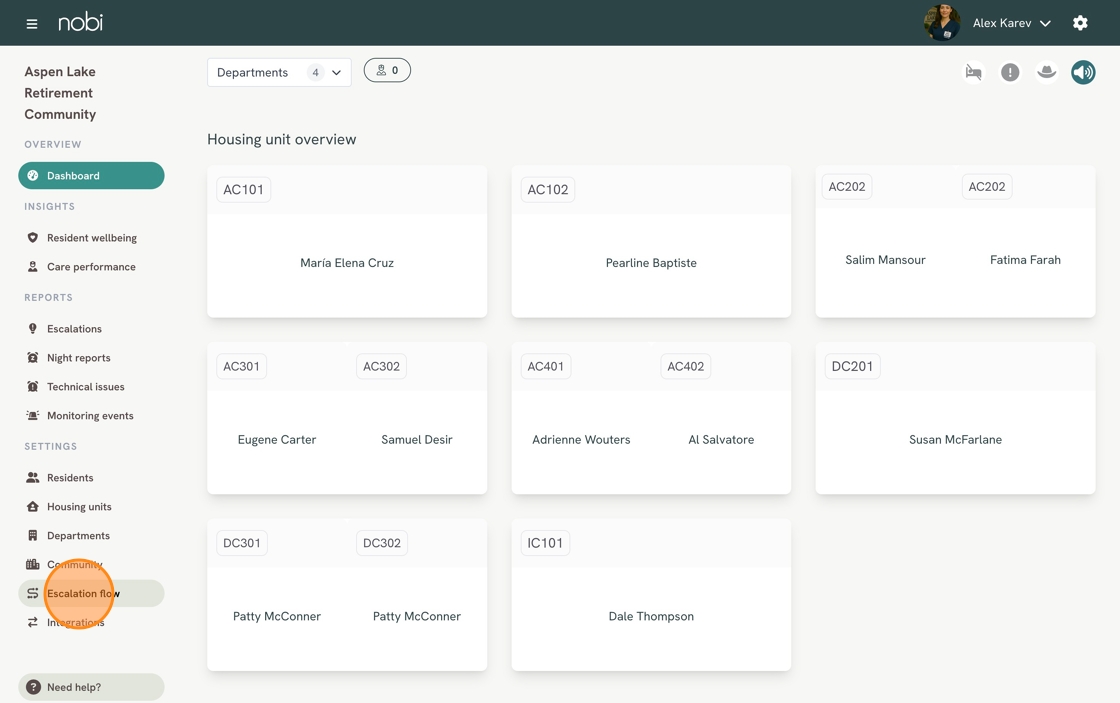This screenshot has width=1120, height=703.
Task: Select housing unit tag AC402
Action: [x=686, y=367]
